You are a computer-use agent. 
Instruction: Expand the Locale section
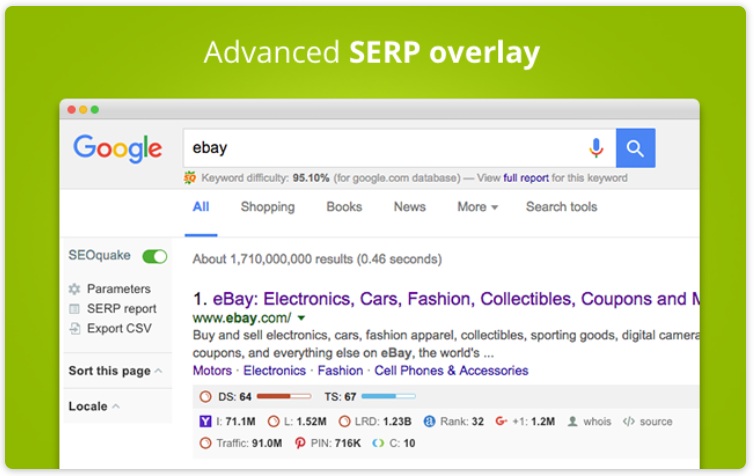(94, 406)
